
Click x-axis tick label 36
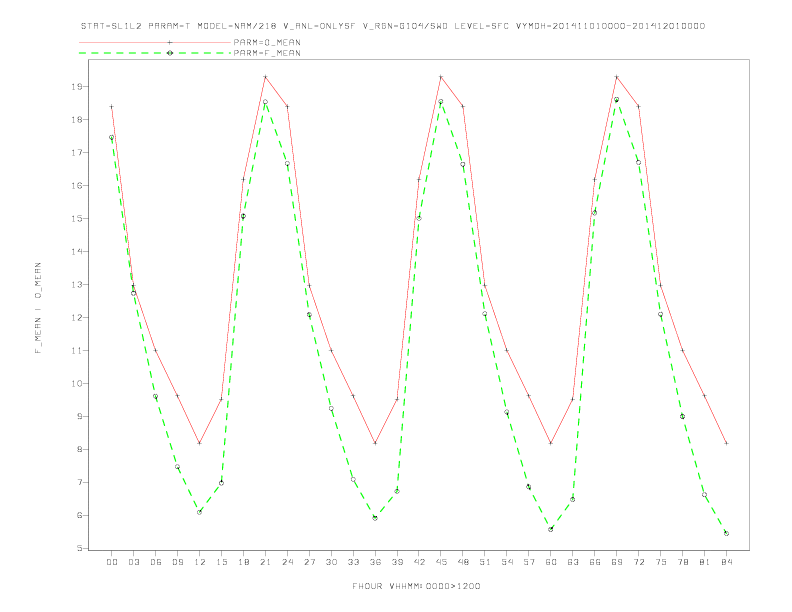tap(375, 562)
